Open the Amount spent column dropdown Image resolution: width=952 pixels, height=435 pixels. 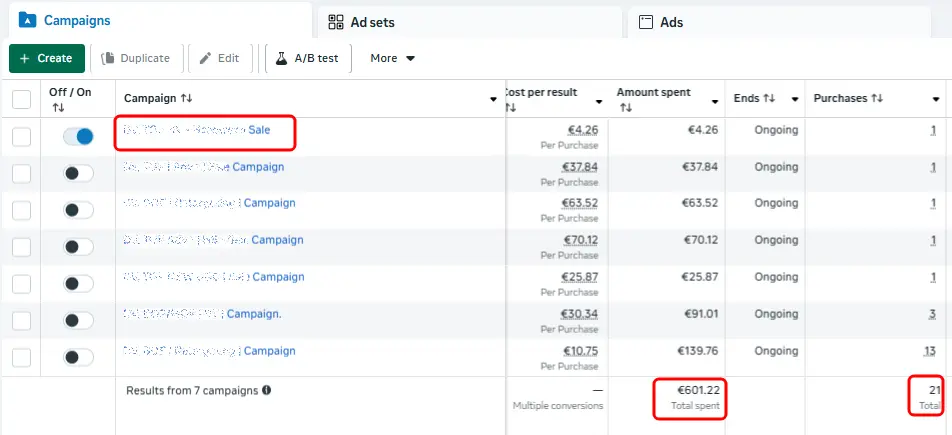click(715, 101)
